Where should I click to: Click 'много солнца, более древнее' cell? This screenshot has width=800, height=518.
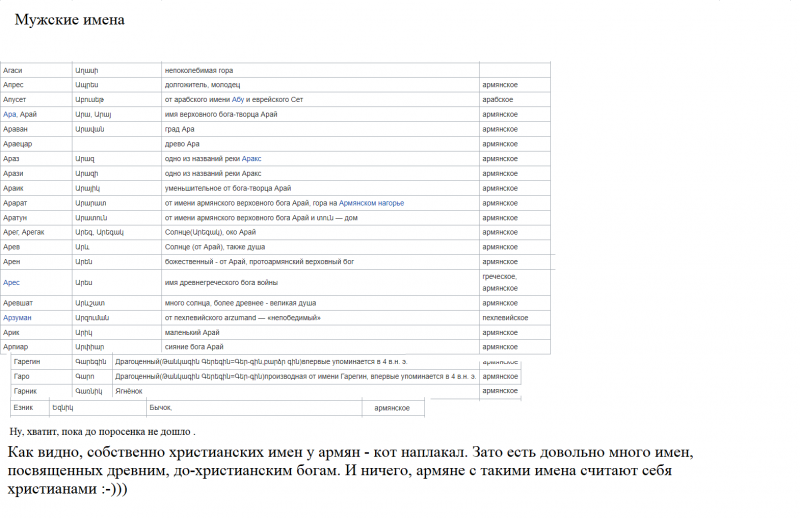pos(320,303)
